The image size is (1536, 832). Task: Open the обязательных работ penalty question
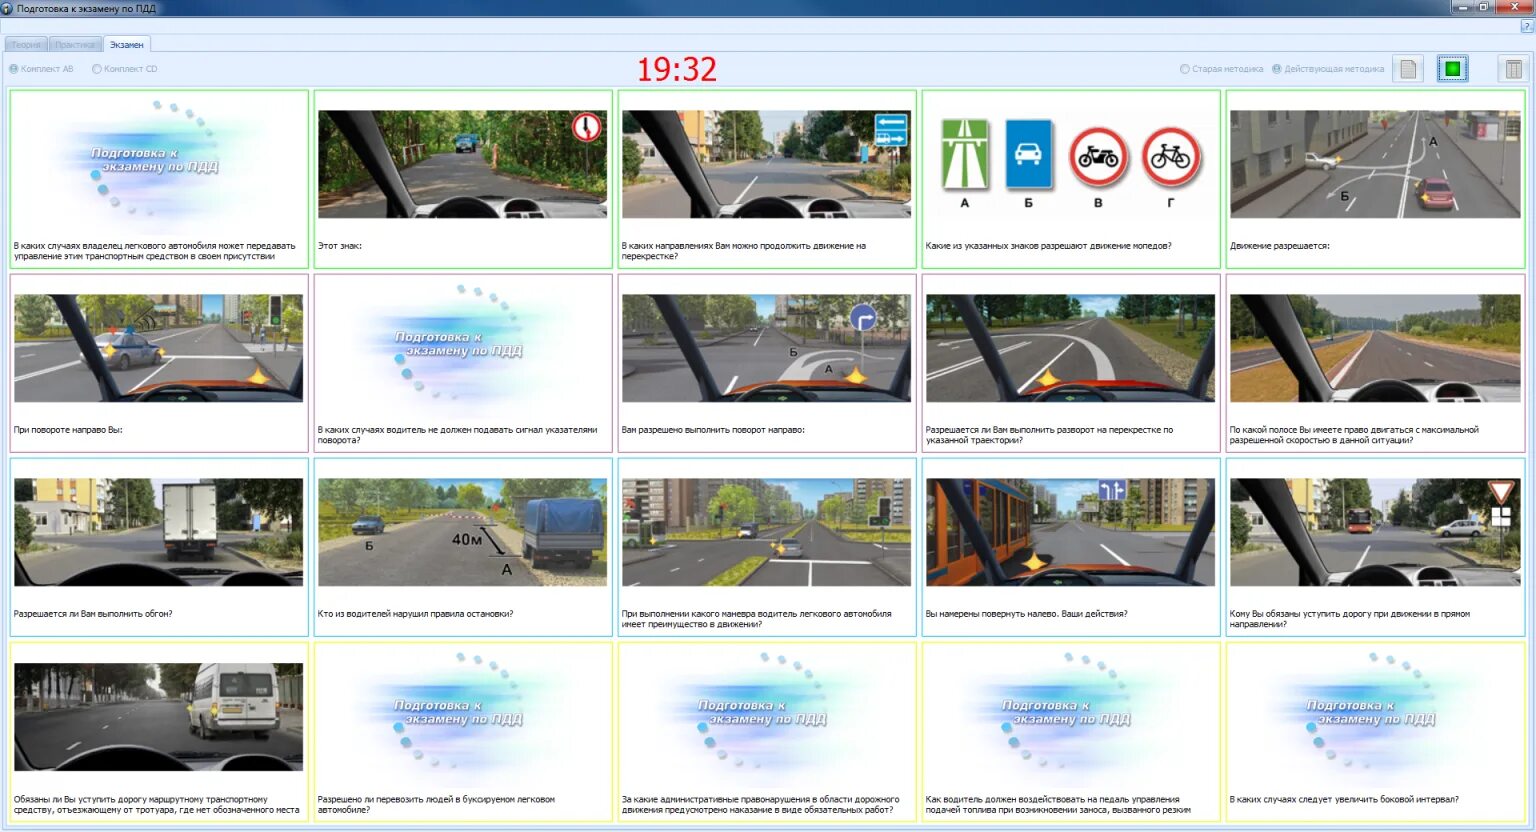(x=767, y=732)
